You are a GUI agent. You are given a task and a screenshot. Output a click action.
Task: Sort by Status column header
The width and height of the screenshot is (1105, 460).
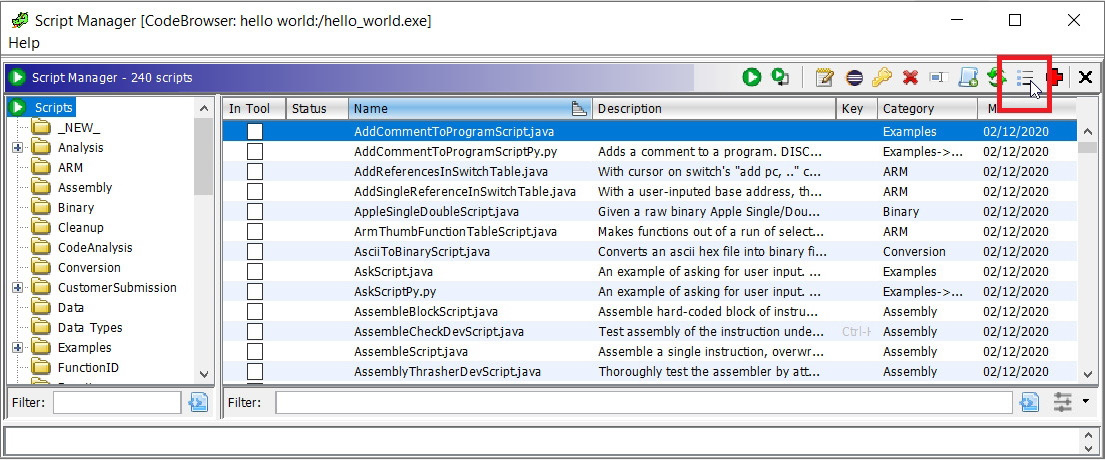317,108
